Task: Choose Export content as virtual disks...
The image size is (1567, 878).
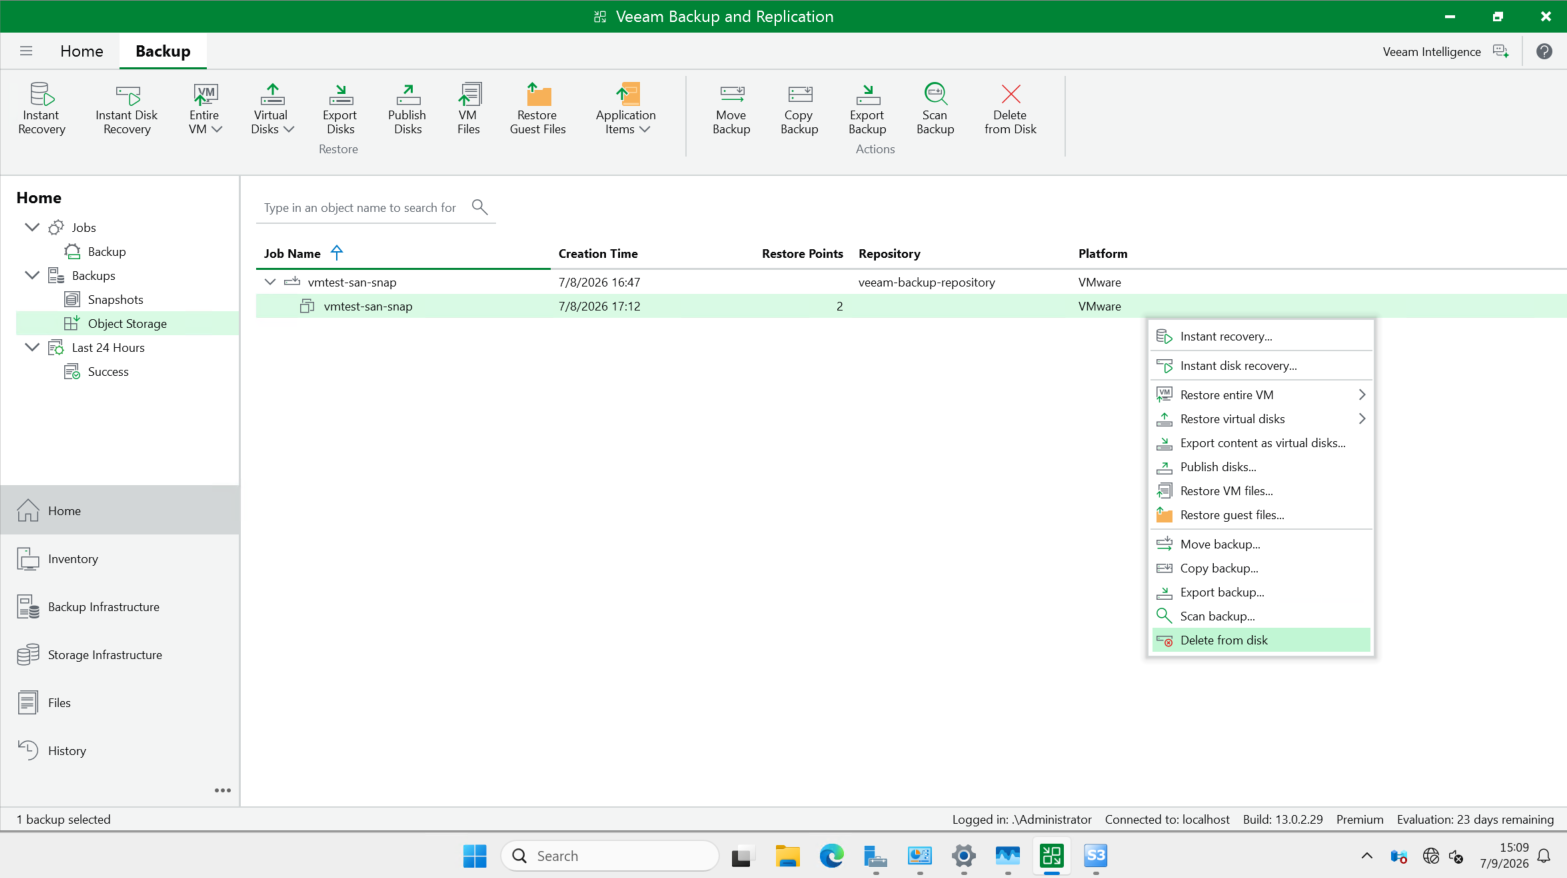Action: point(1261,443)
